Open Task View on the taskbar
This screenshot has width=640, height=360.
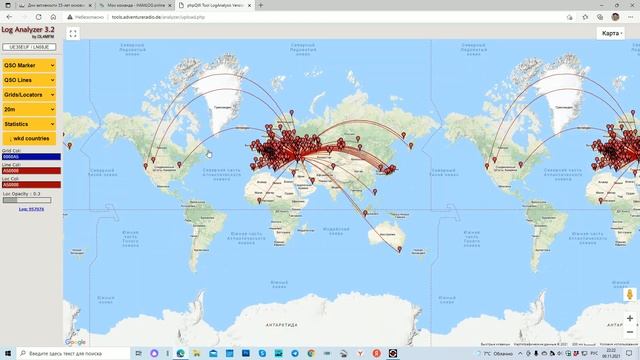point(138,353)
